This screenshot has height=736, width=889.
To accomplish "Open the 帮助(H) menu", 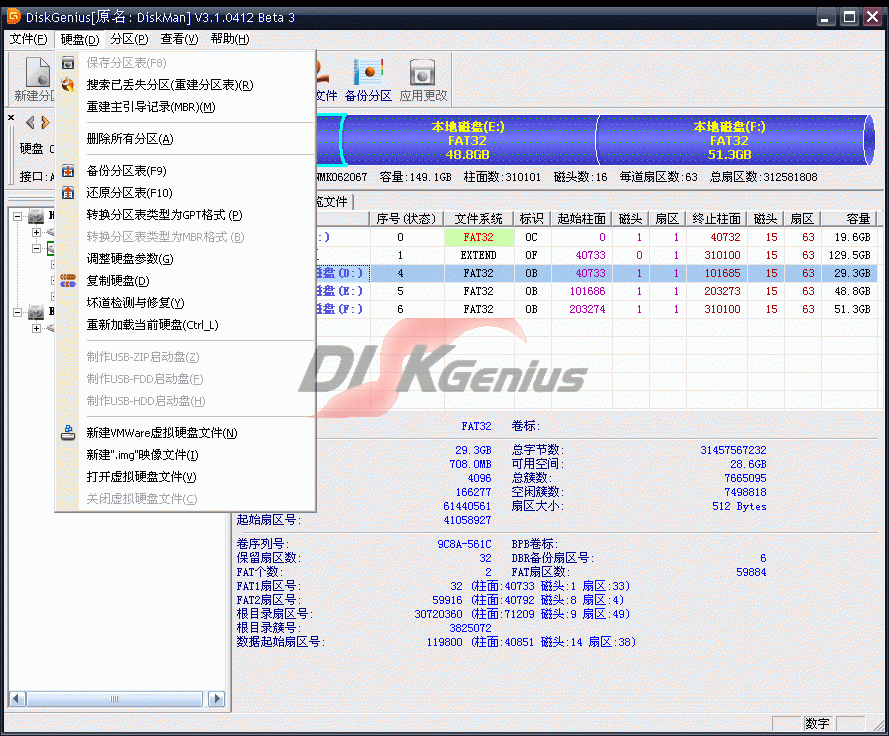I will 230,39.
